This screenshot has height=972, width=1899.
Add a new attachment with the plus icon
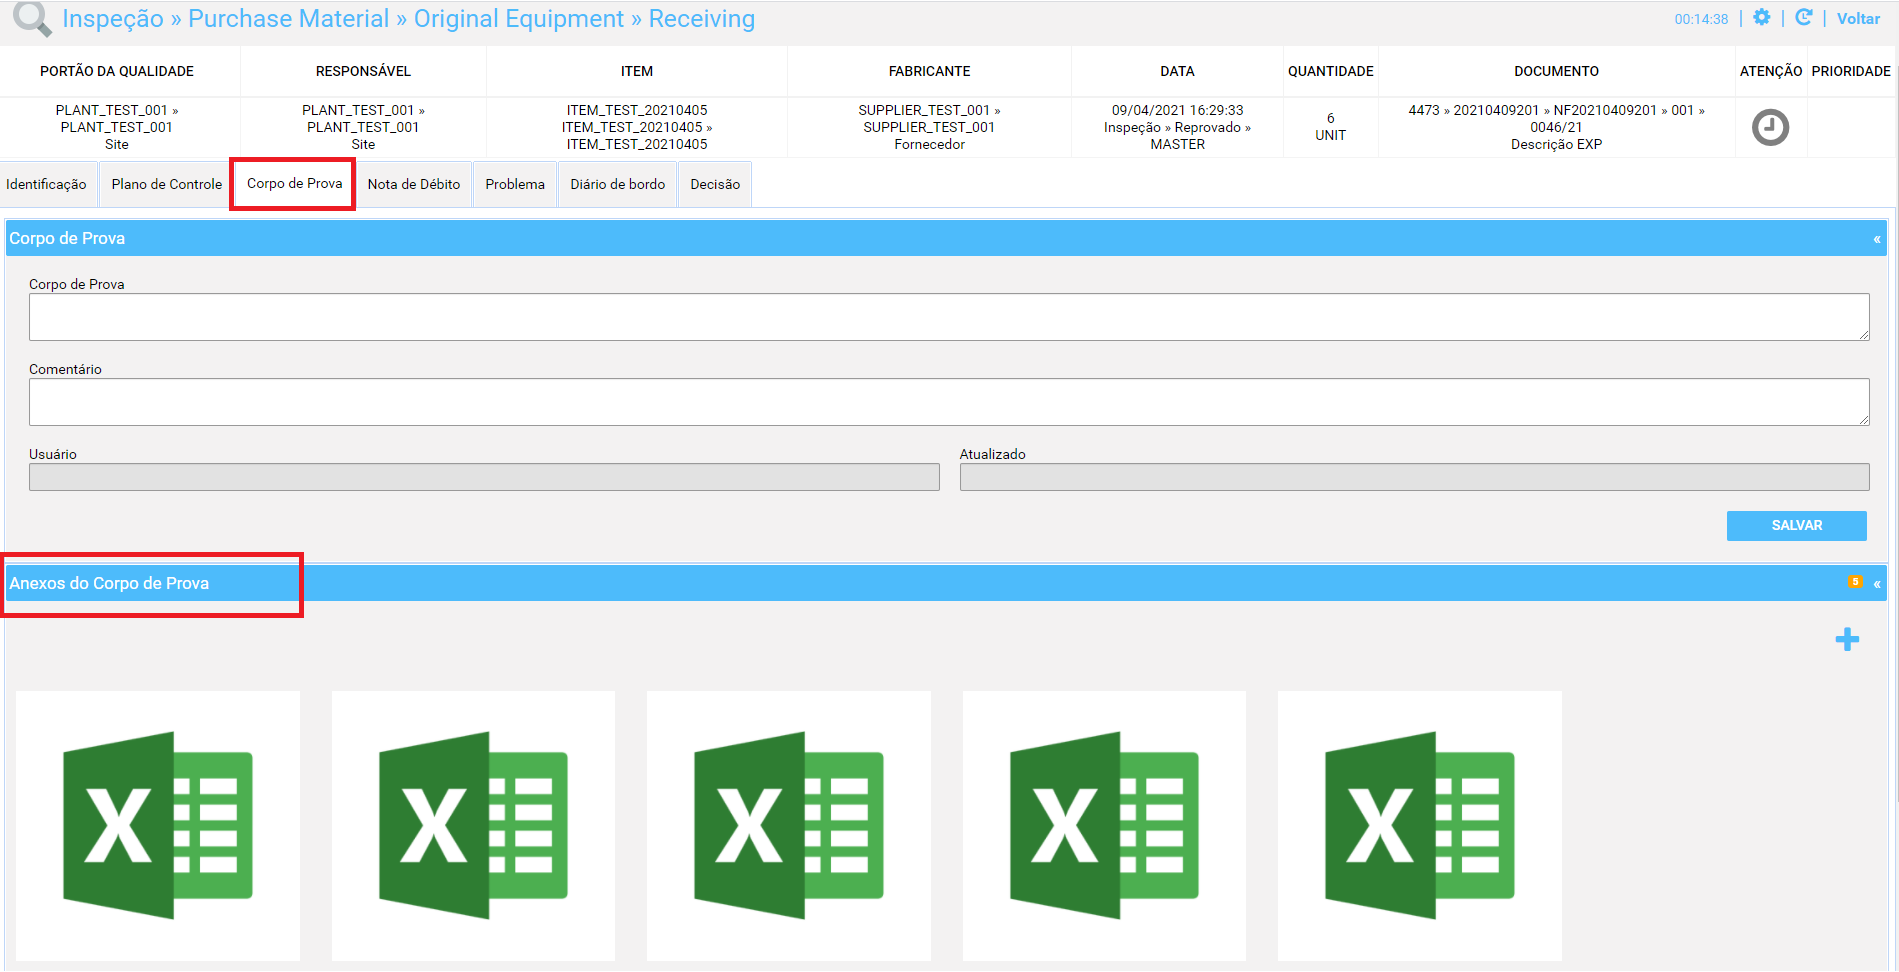click(1847, 639)
